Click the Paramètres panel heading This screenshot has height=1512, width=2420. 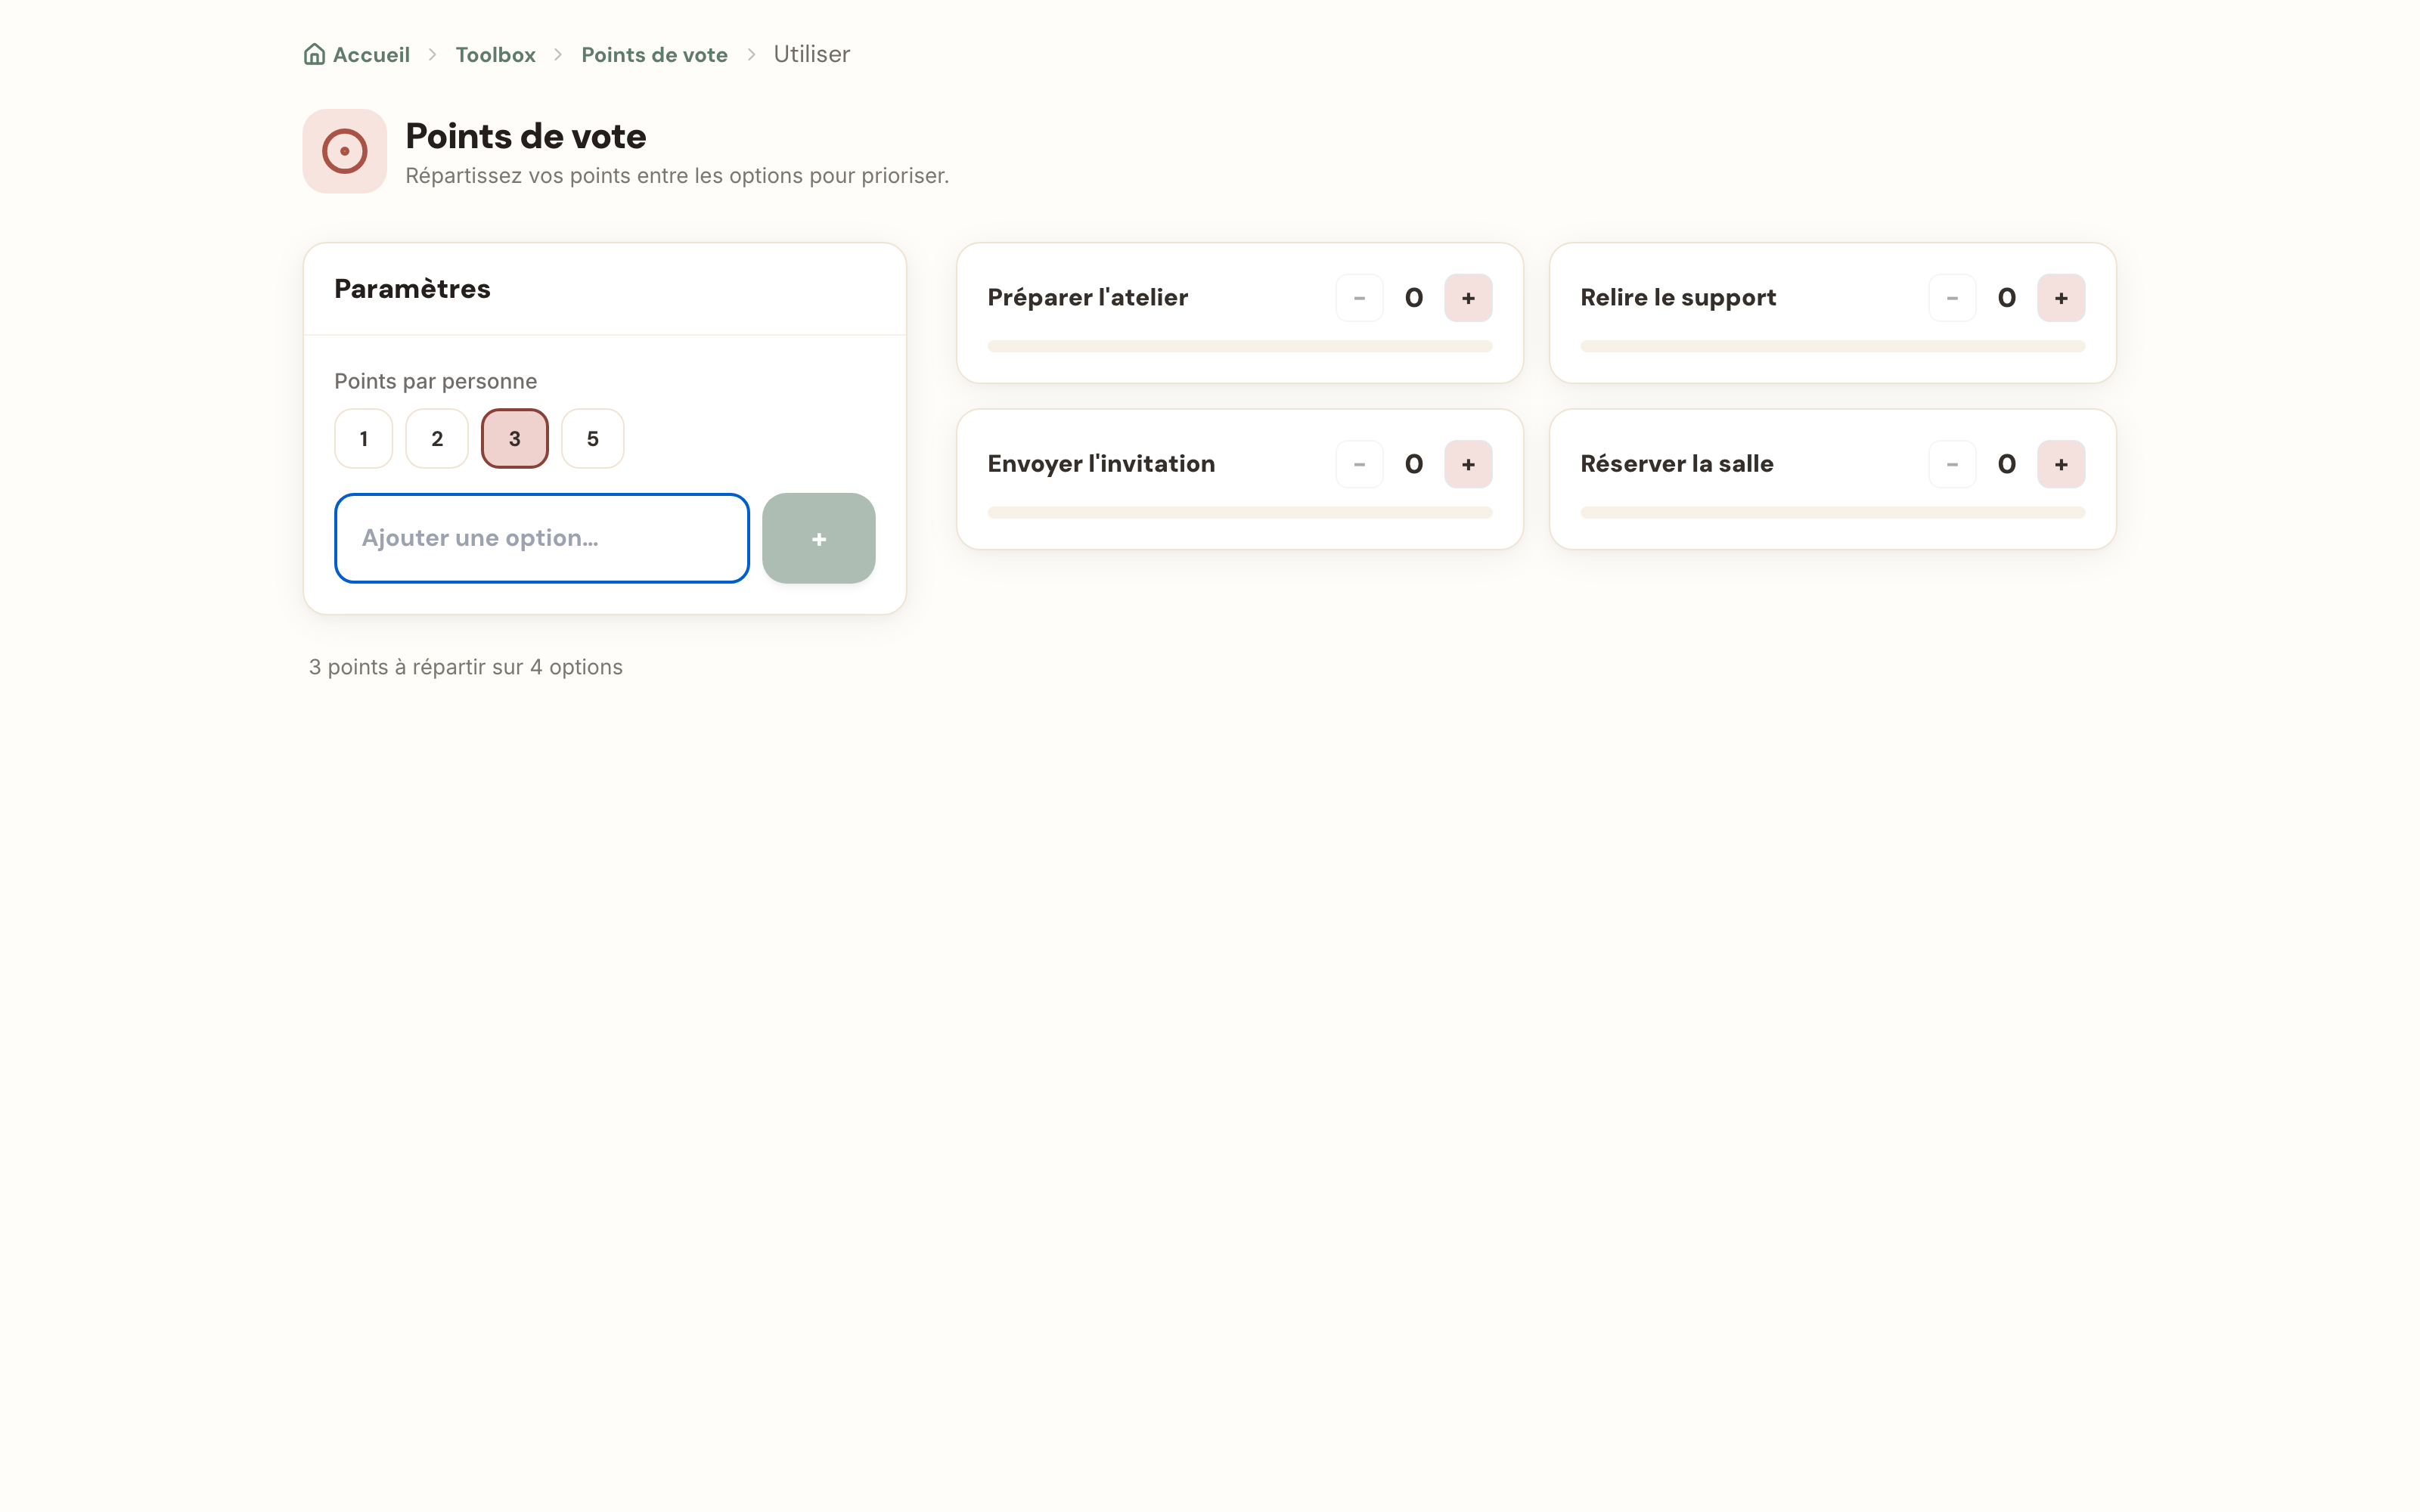click(x=412, y=289)
